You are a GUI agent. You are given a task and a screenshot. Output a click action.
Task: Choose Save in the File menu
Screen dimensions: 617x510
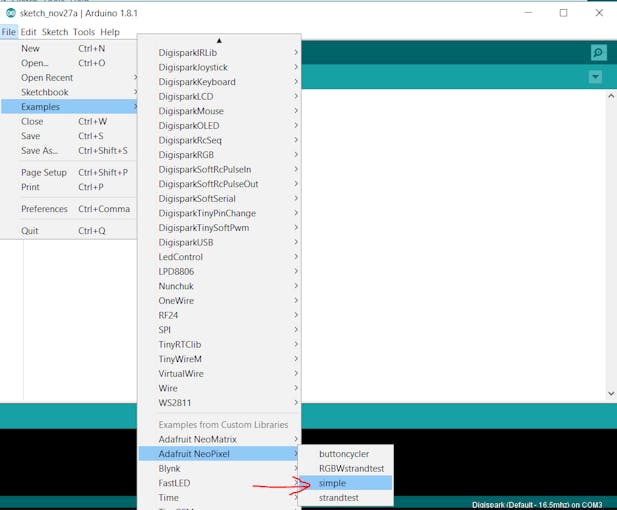point(69,136)
